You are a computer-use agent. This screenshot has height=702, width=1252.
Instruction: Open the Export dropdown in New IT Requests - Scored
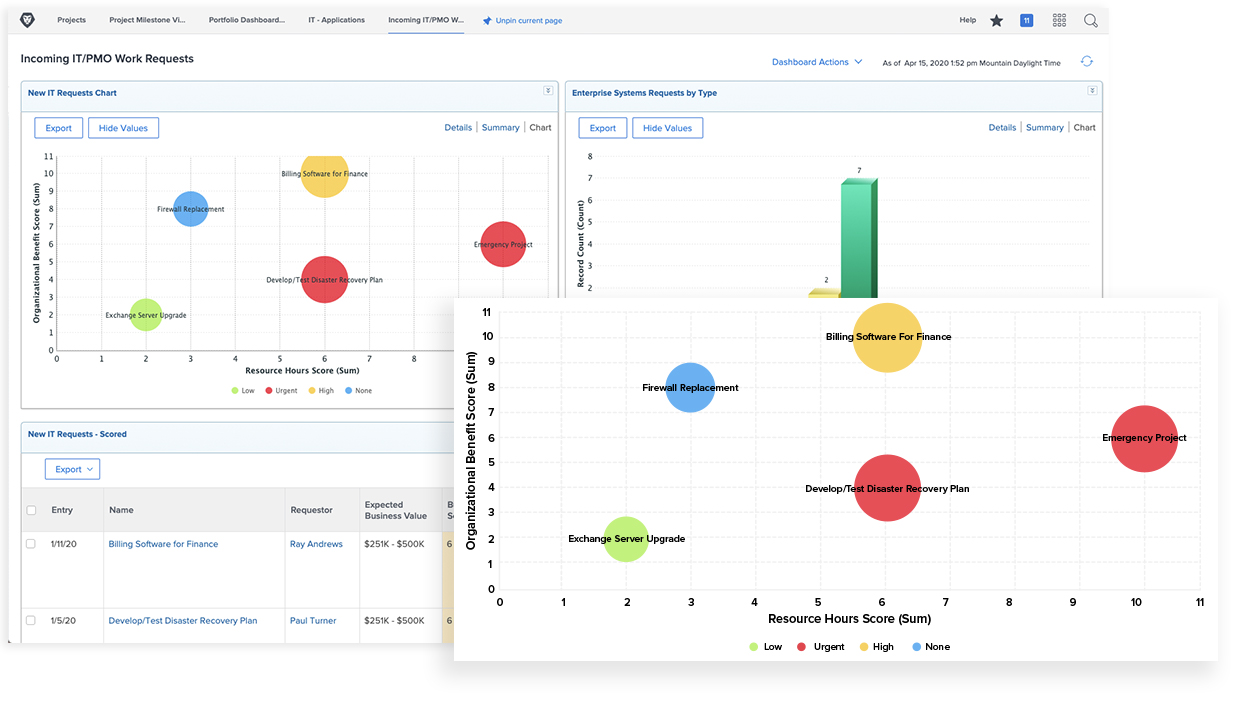(71, 469)
